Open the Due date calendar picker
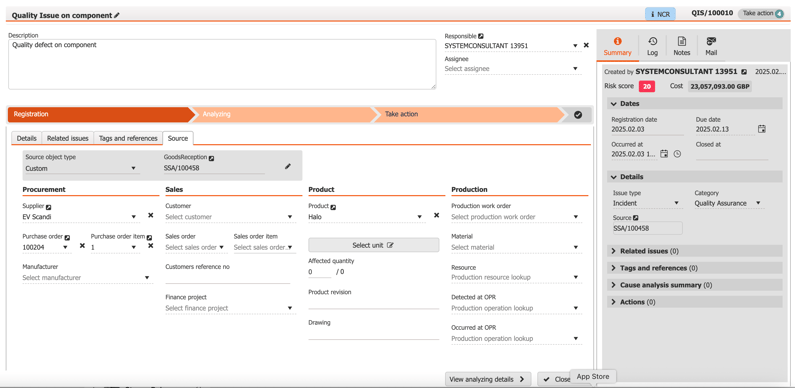Screen dimensions: 795x388 coord(762,129)
